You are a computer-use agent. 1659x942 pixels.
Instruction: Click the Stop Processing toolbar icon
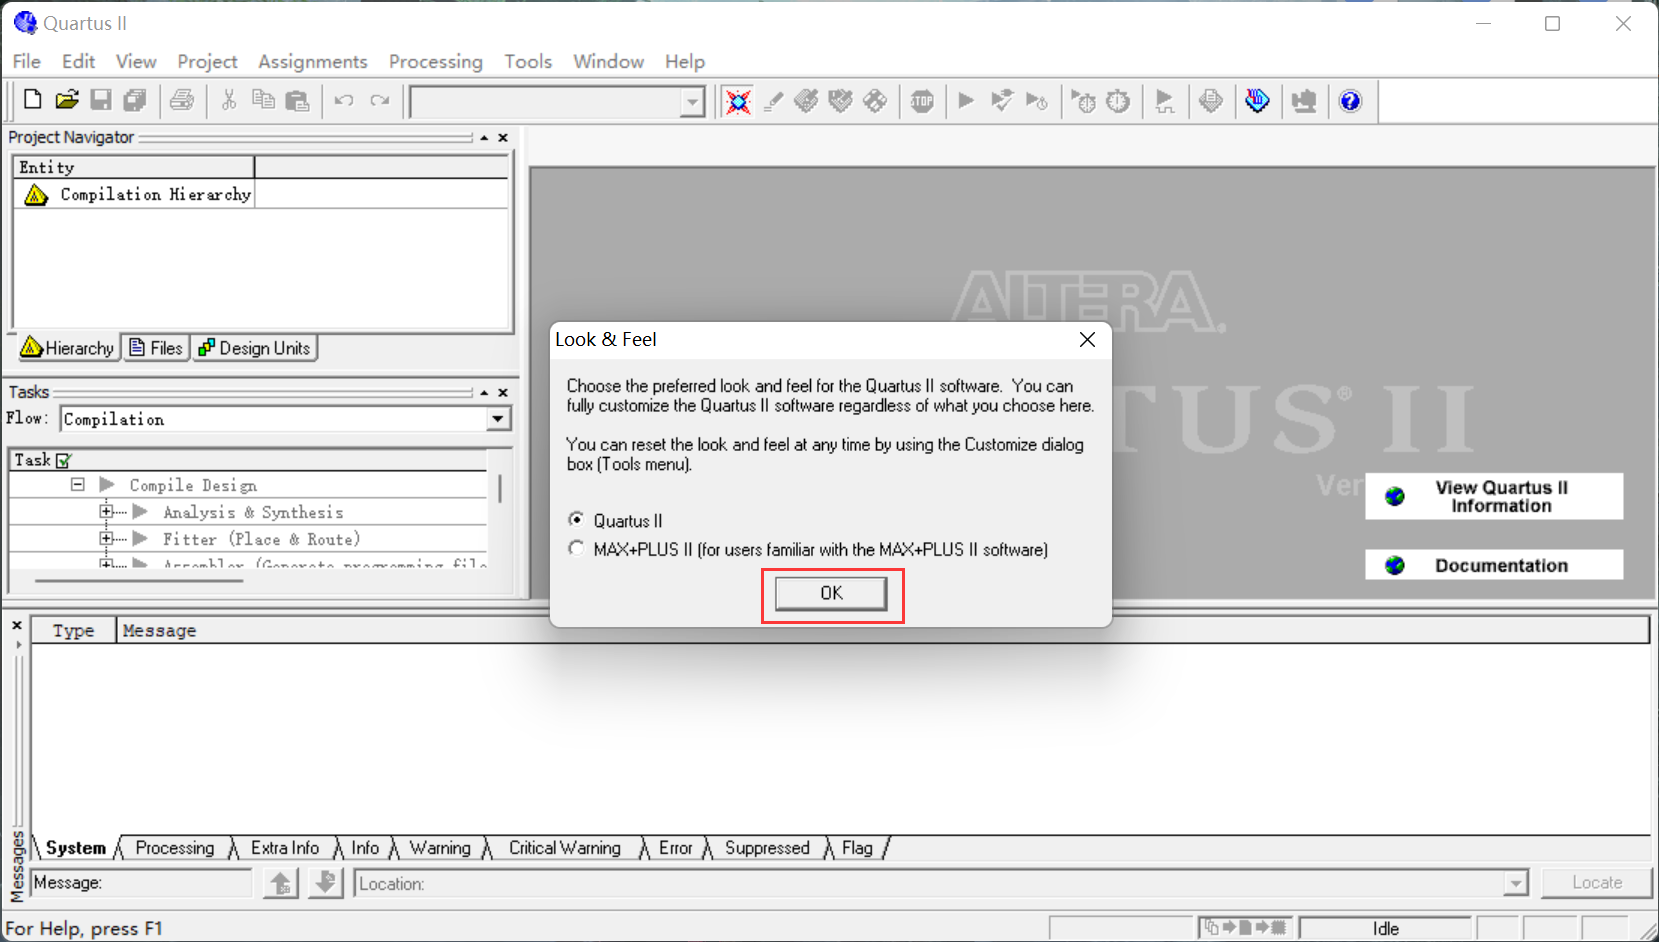point(921,100)
